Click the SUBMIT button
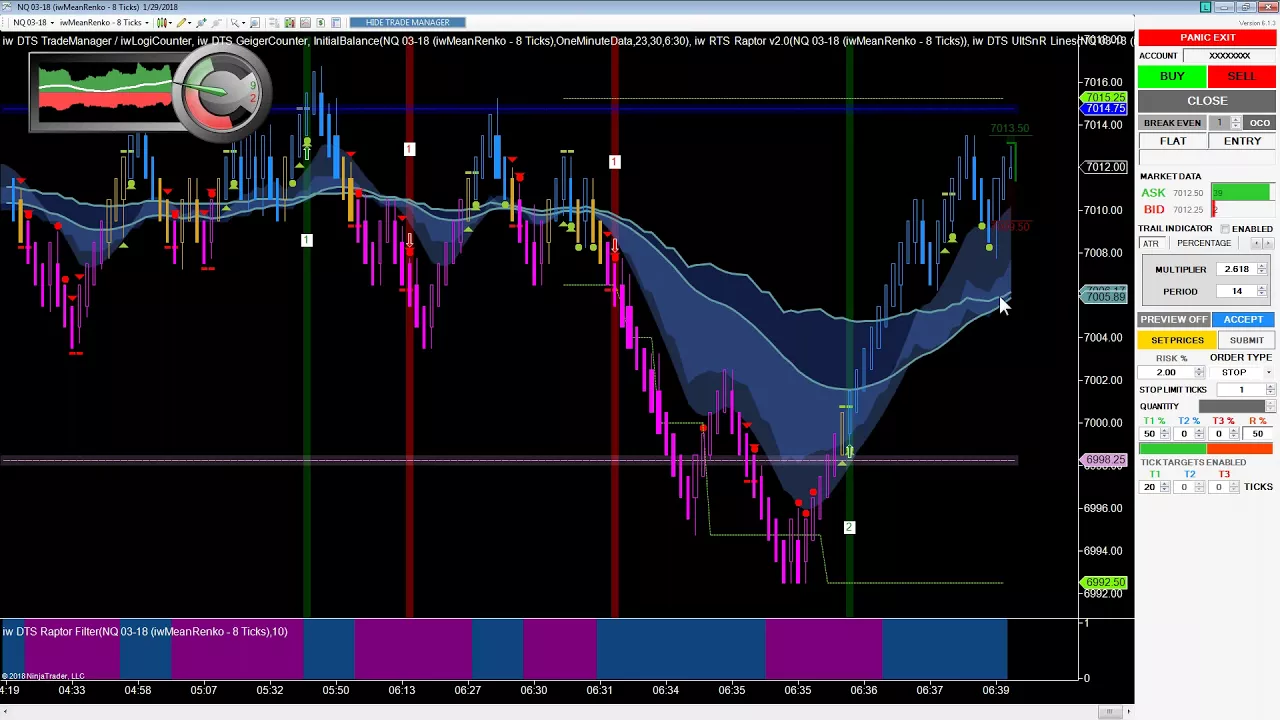 1246,340
